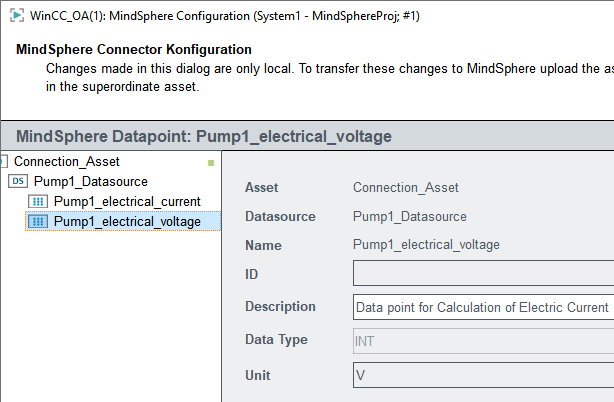Image resolution: width=614 pixels, height=402 pixels.
Task: Click the datapoint icon for Pump1_electrical_voltage
Action: click(x=38, y=222)
